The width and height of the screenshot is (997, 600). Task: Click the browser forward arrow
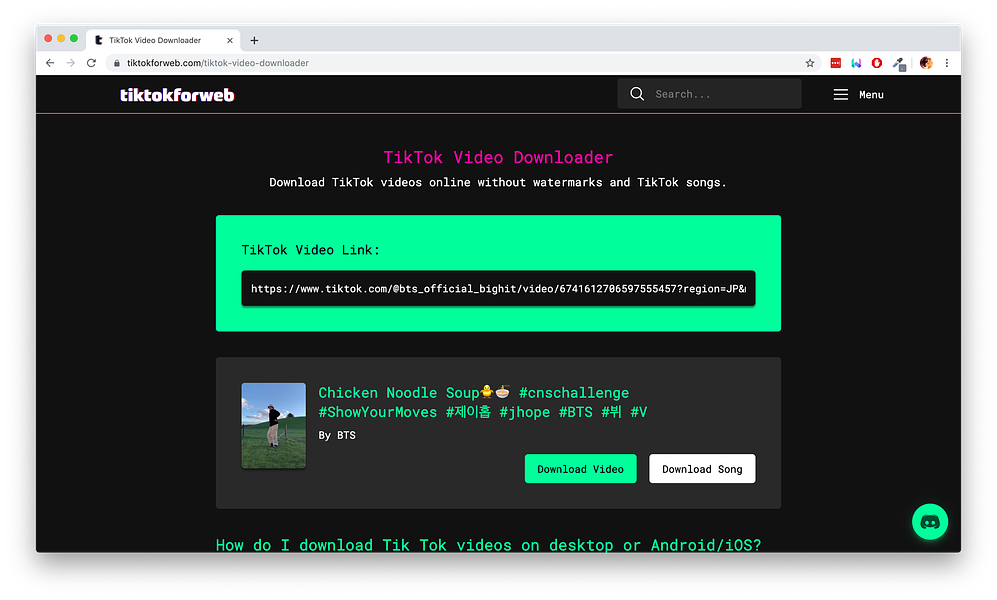click(71, 63)
